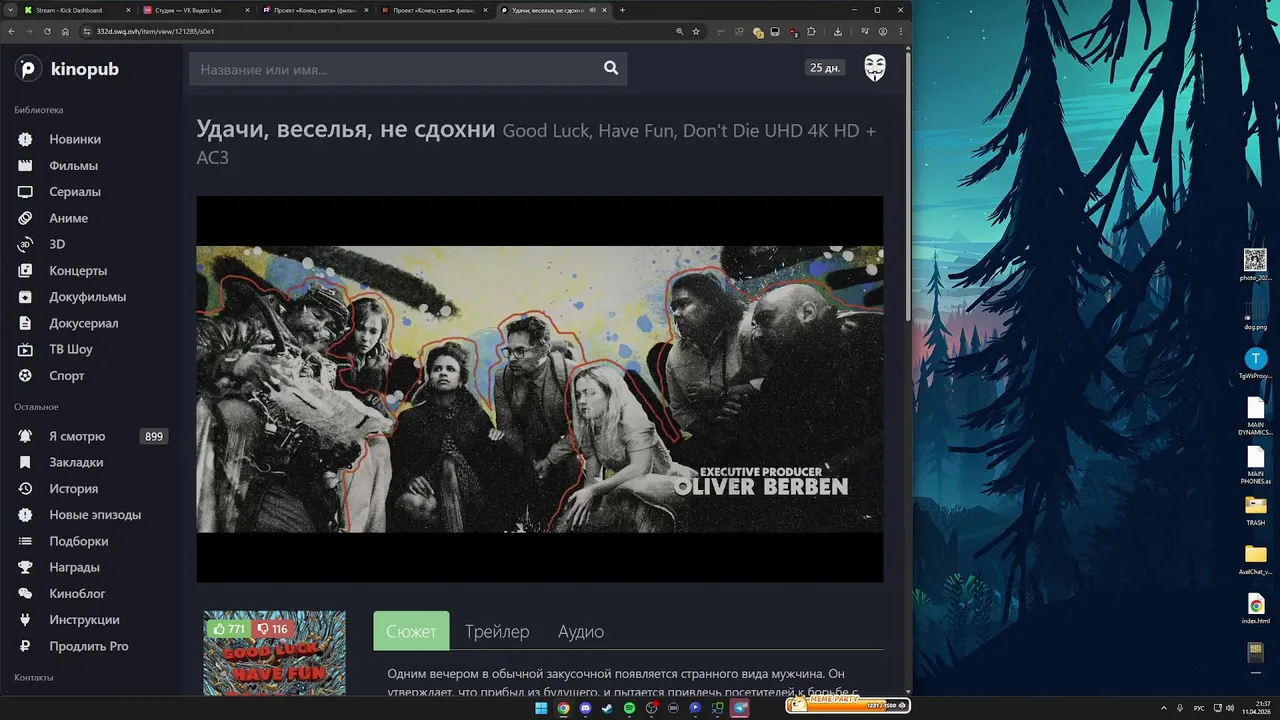
Task: Click the Meme Party progress widget
Action: [x=847, y=705]
